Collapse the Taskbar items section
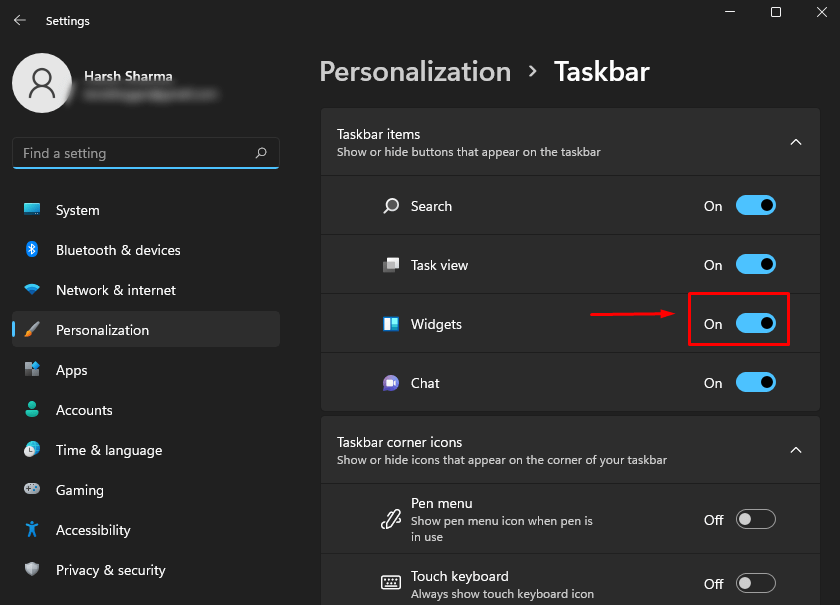Screen dimensions: 840x605 [x=796, y=142]
